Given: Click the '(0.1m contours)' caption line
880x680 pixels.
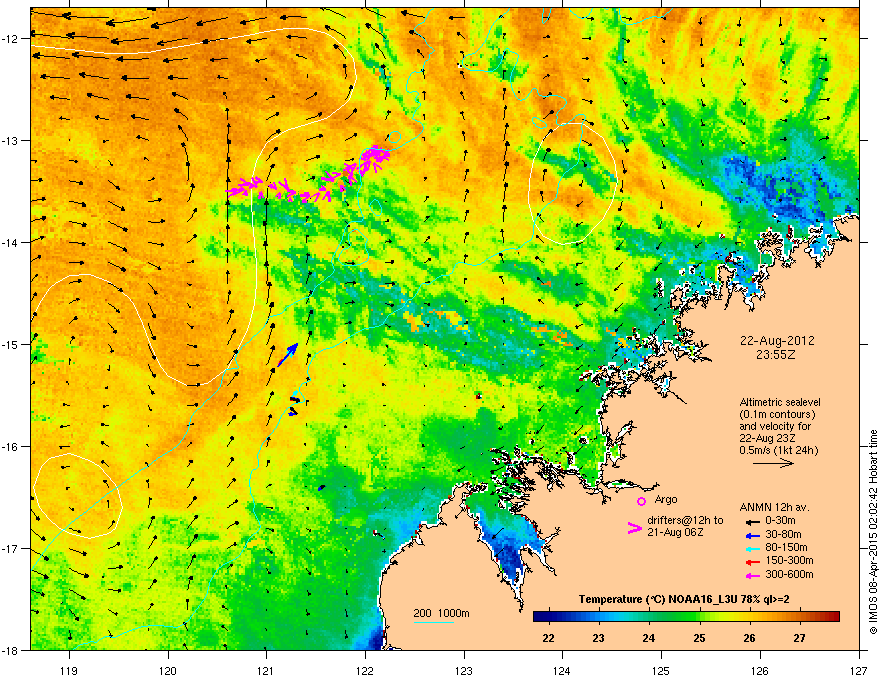Looking at the screenshot, I should coord(777,415).
